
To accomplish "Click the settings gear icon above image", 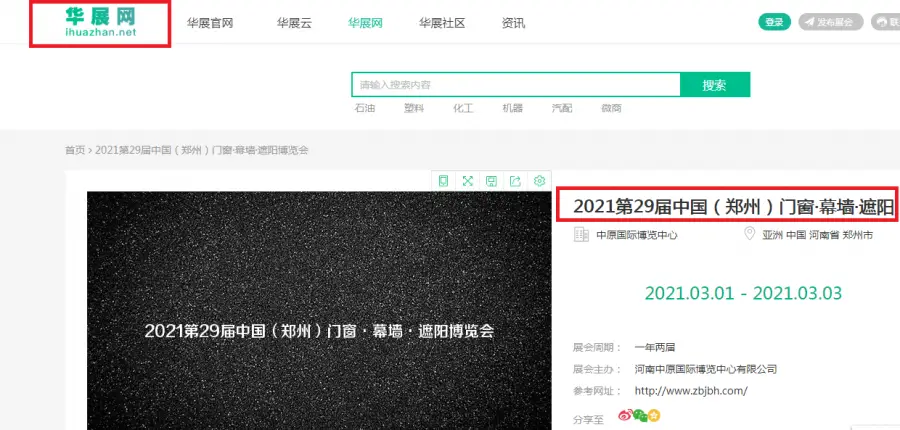I will pyautogui.click(x=539, y=181).
